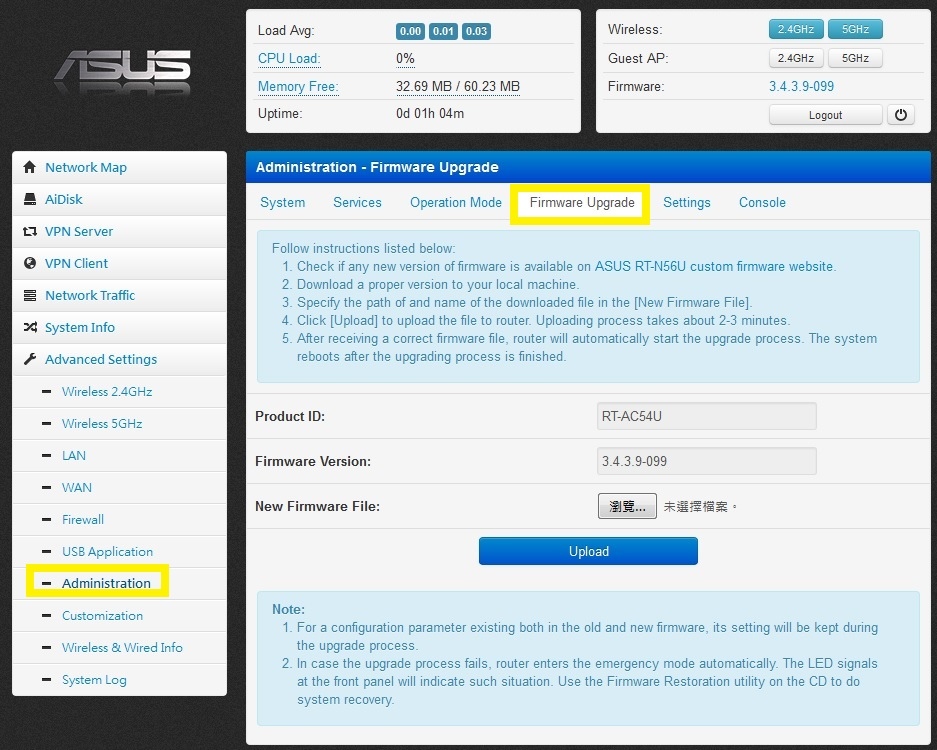Click the Logout button
937x750 pixels.
(825, 115)
